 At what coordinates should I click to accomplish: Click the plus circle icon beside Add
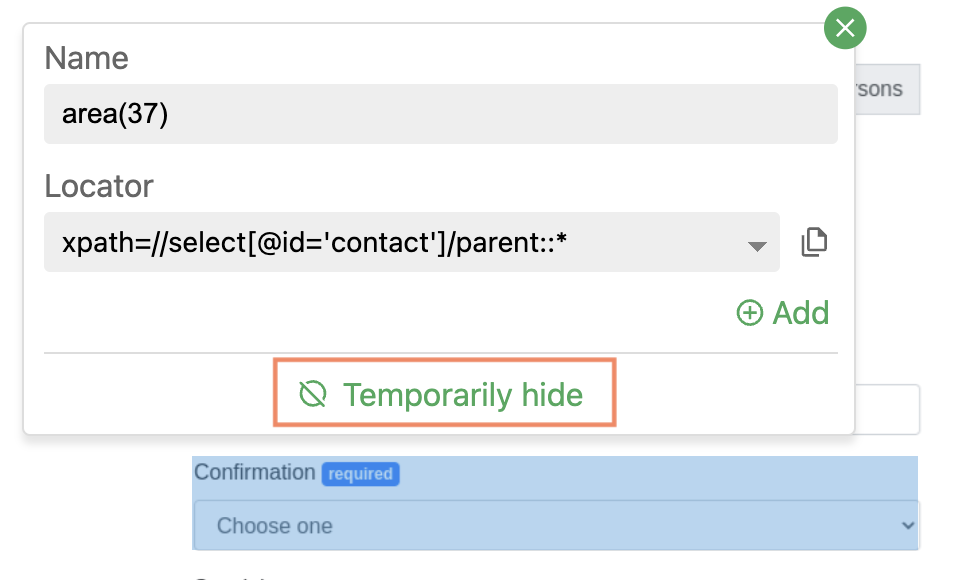tap(749, 313)
